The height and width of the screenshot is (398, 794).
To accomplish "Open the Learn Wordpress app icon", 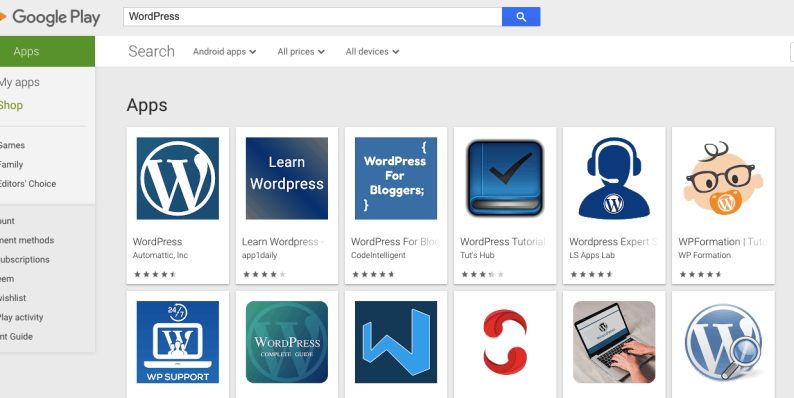I will point(287,178).
